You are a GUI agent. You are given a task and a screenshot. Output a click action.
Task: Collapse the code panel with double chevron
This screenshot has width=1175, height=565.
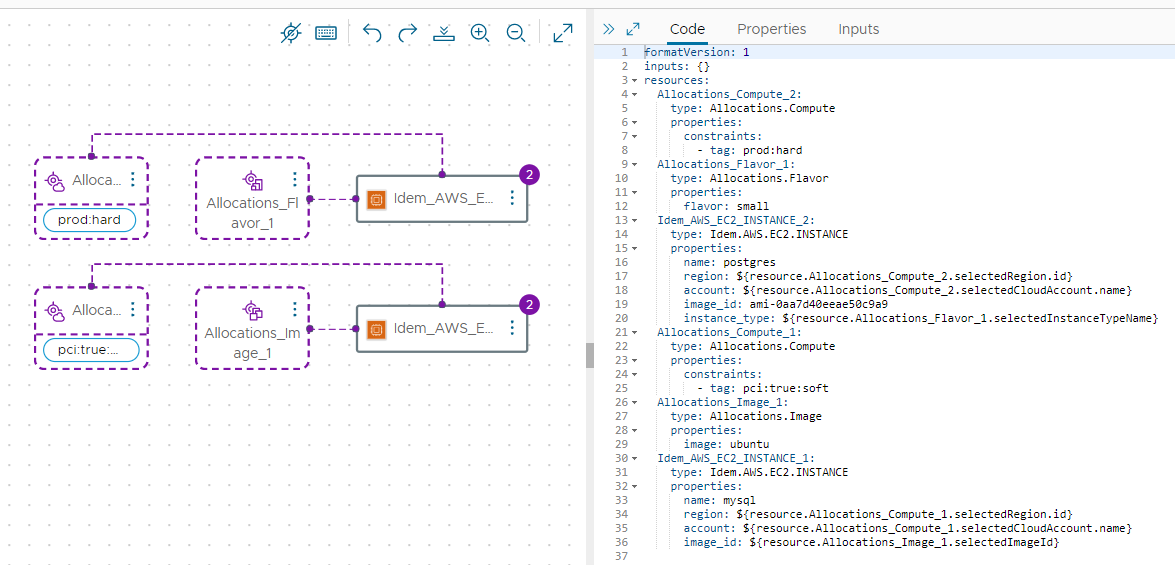tap(609, 29)
